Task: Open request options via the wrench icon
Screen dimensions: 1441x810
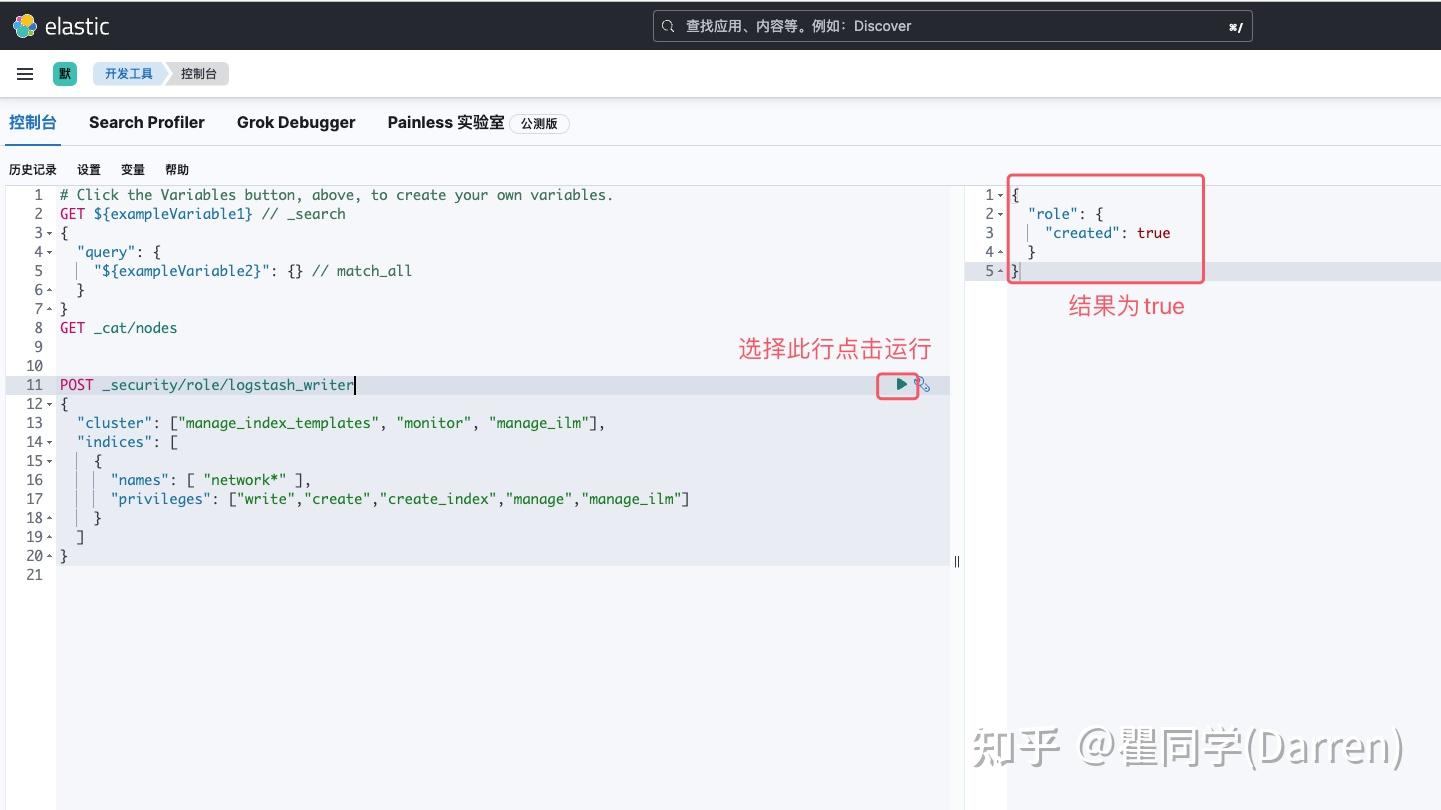Action: (921, 384)
